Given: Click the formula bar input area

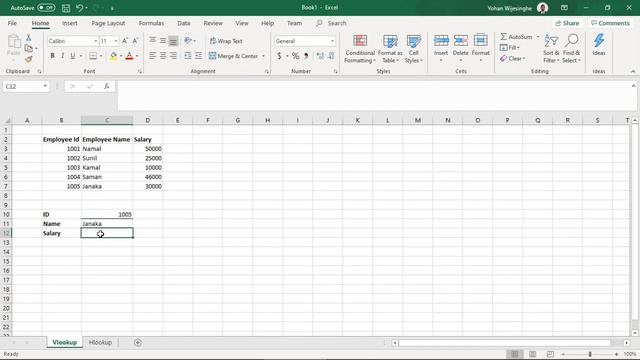Looking at the screenshot, I should pos(374,96).
